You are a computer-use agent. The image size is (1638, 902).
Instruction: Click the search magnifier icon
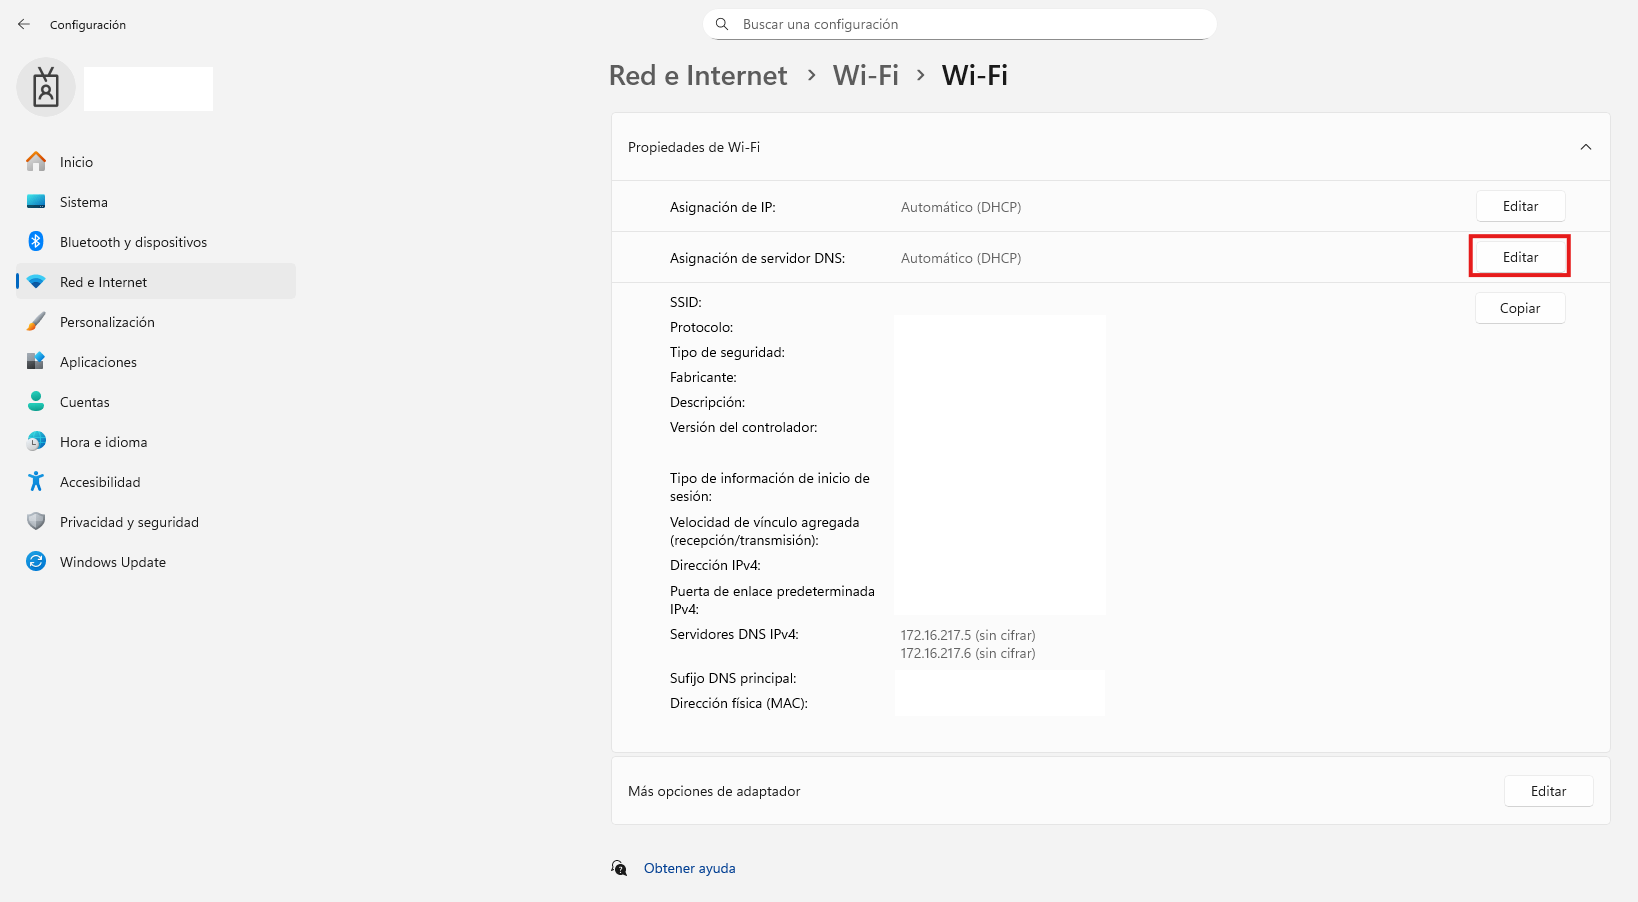722,24
